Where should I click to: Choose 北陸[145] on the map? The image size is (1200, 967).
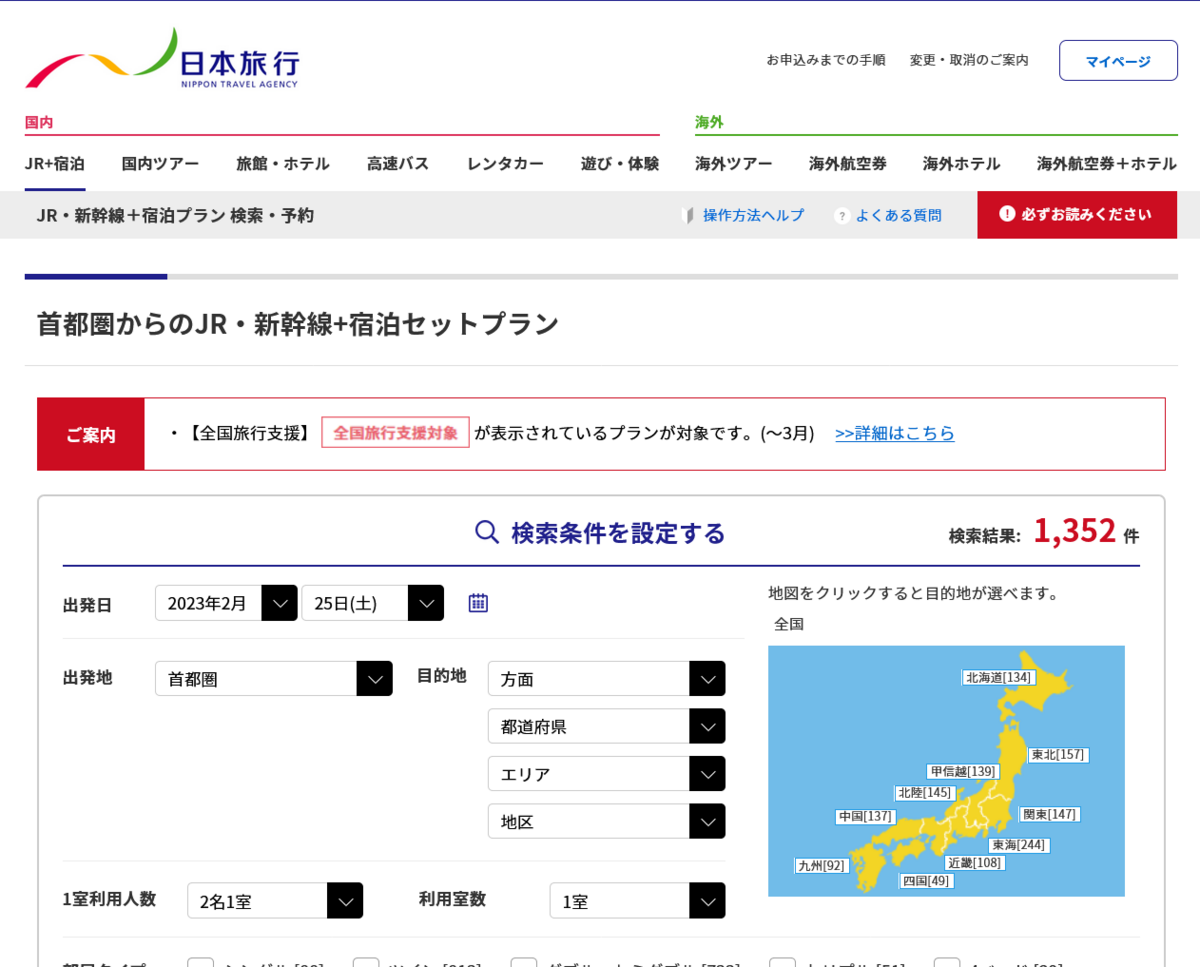click(924, 793)
